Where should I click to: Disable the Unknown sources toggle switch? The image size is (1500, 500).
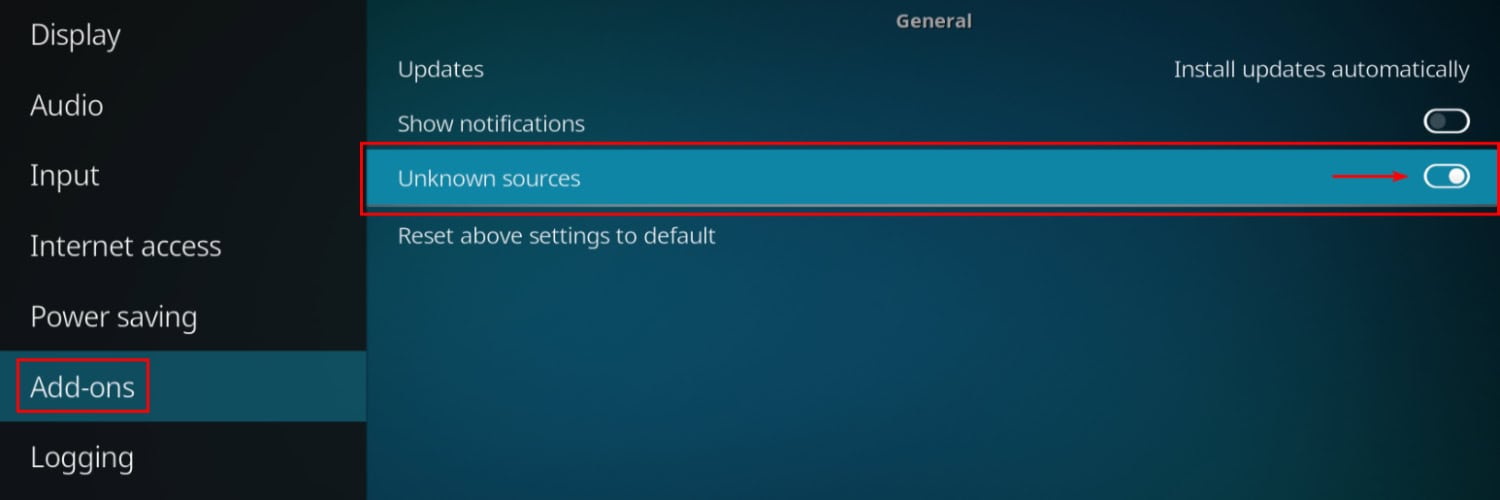[x=1446, y=177]
